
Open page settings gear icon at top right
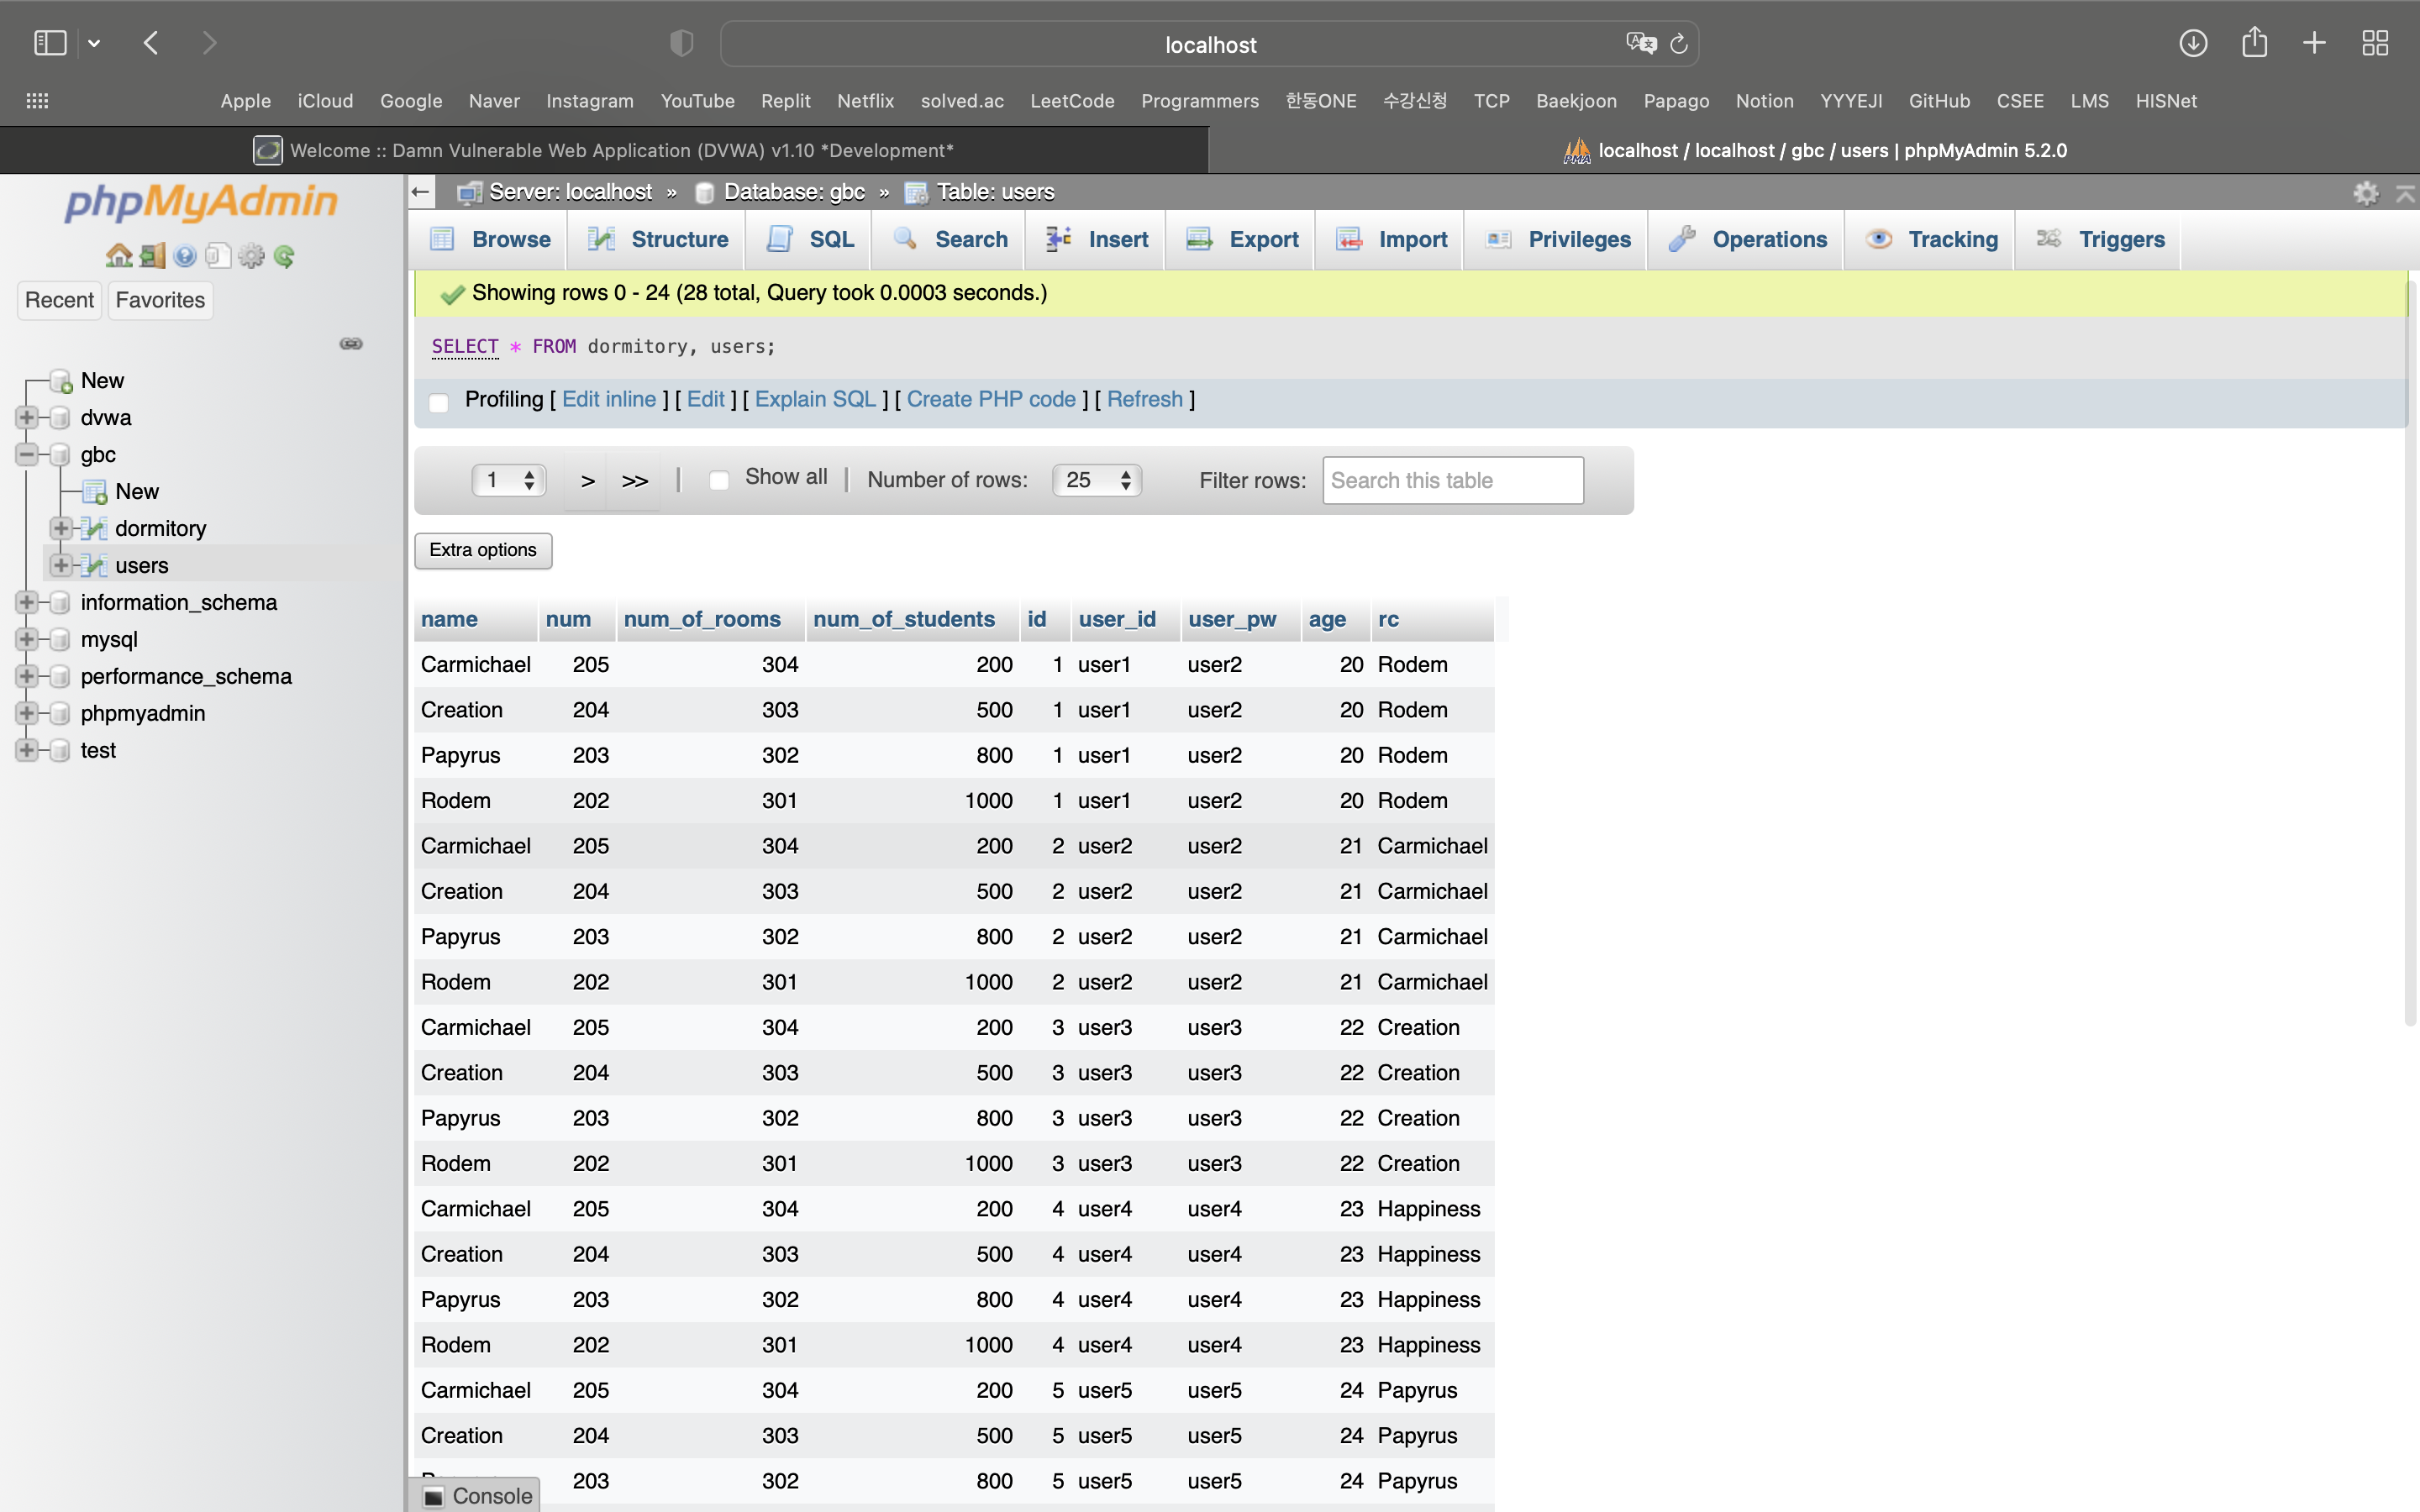pyautogui.click(x=2365, y=192)
